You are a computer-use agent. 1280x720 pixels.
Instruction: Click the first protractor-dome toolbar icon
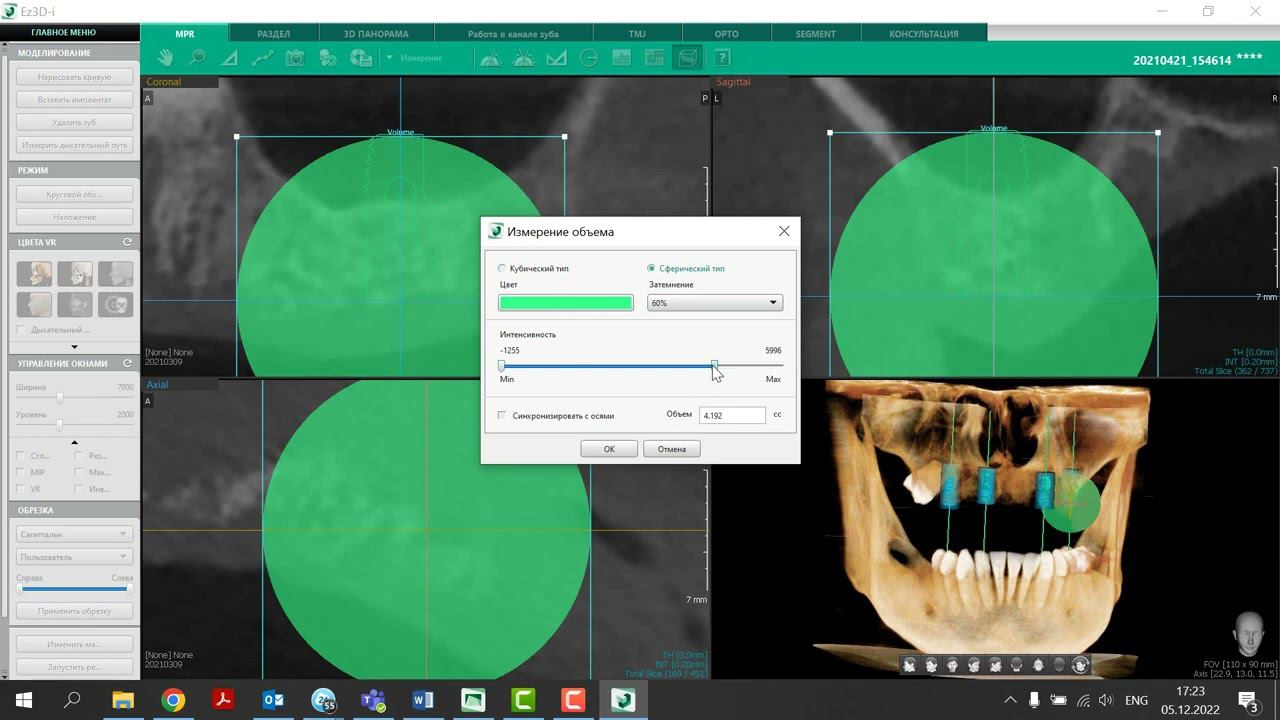pos(490,58)
